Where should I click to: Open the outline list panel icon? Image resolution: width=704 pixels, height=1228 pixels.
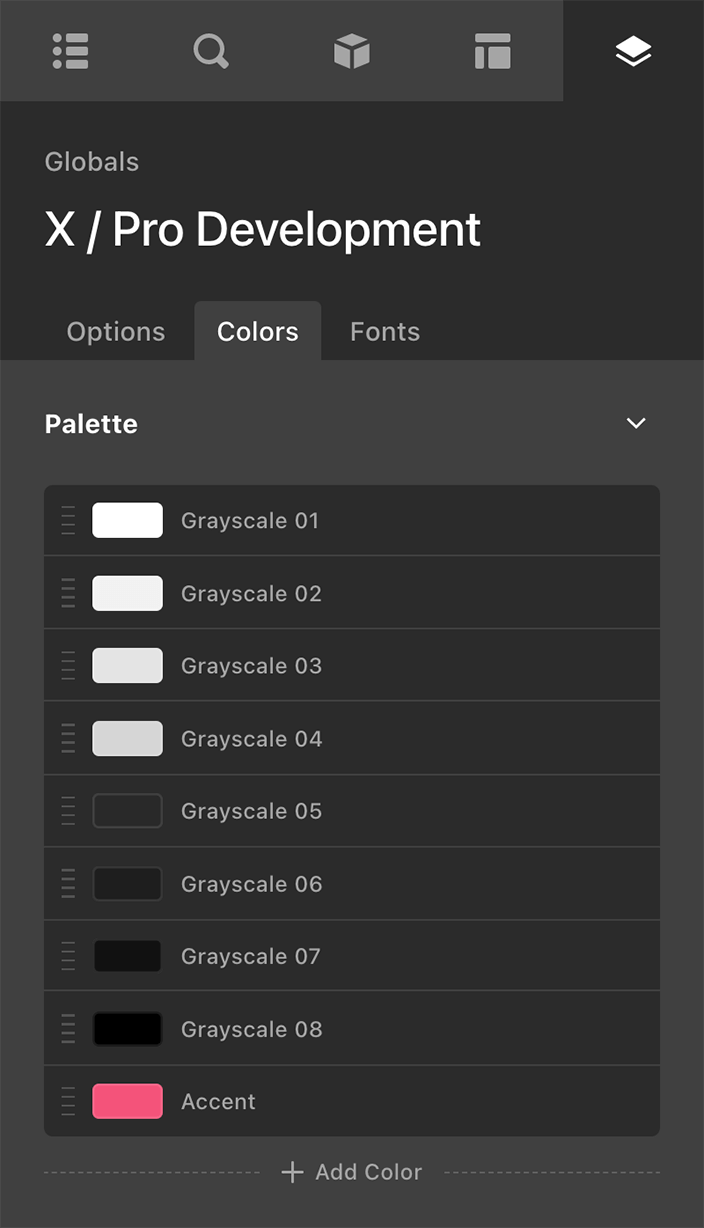tap(70, 51)
